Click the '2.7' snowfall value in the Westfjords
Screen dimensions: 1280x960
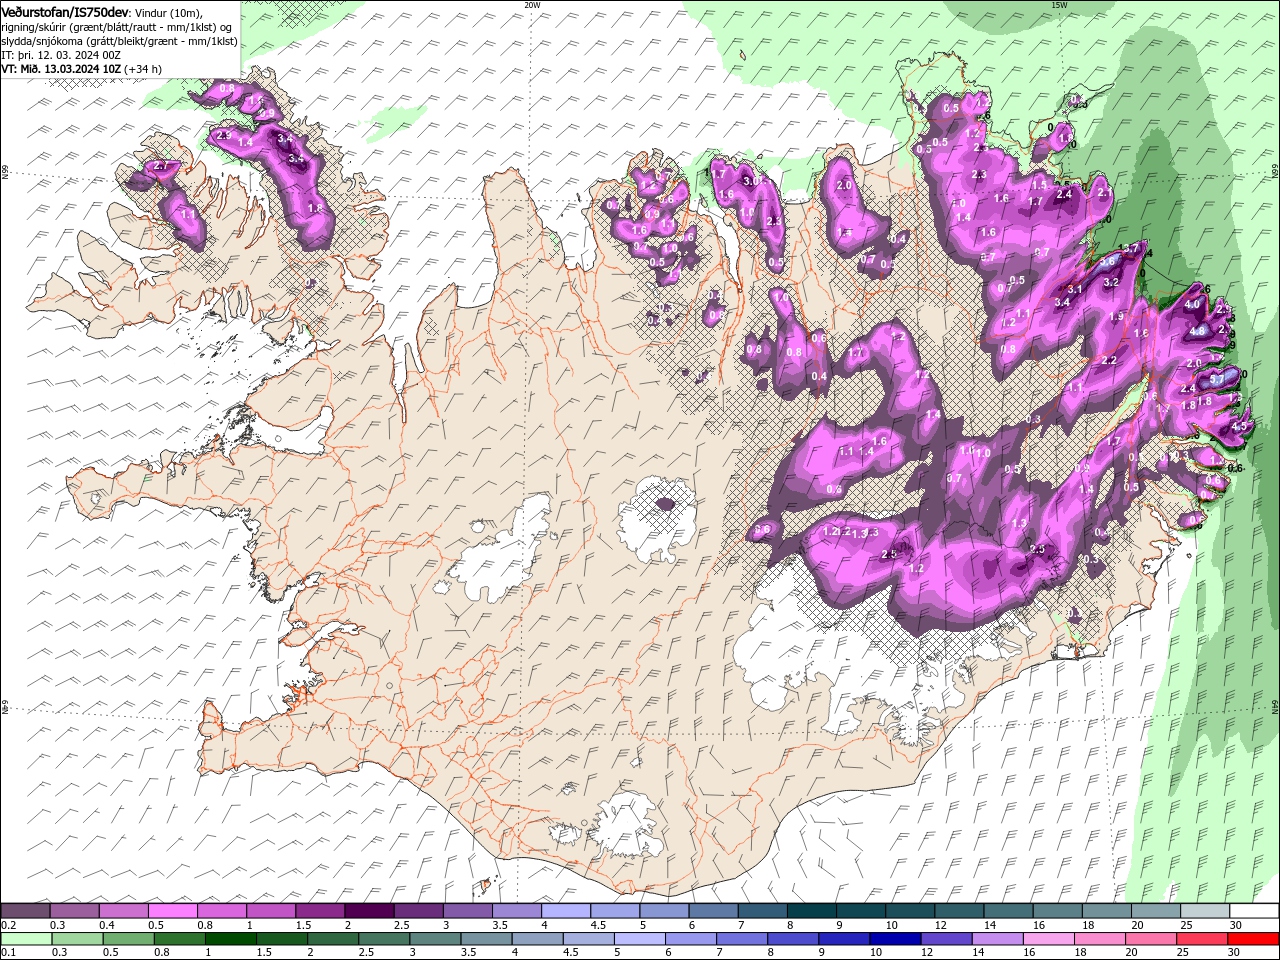point(163,167)
